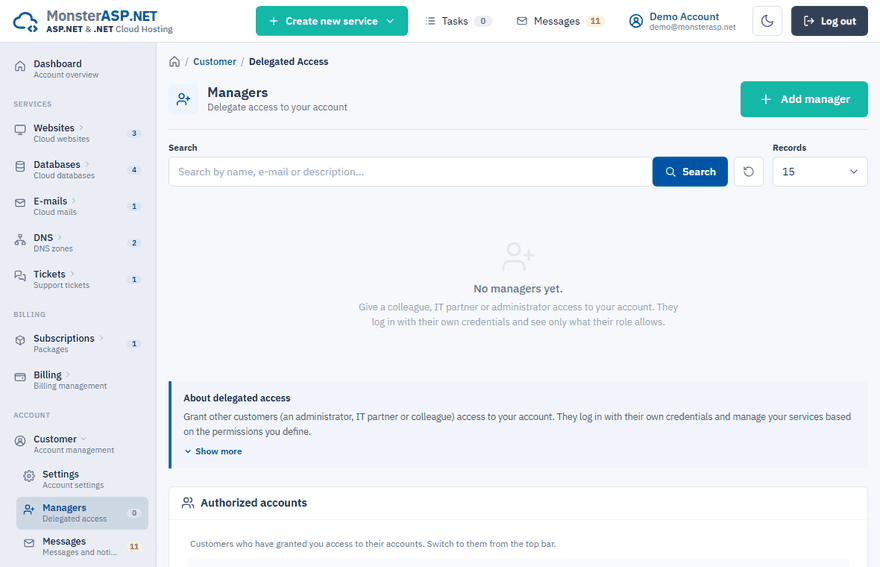The width and height of the screenshot is (880, 567).
Task: Open Tickets in the sidebar
Action: coord(78,279)
